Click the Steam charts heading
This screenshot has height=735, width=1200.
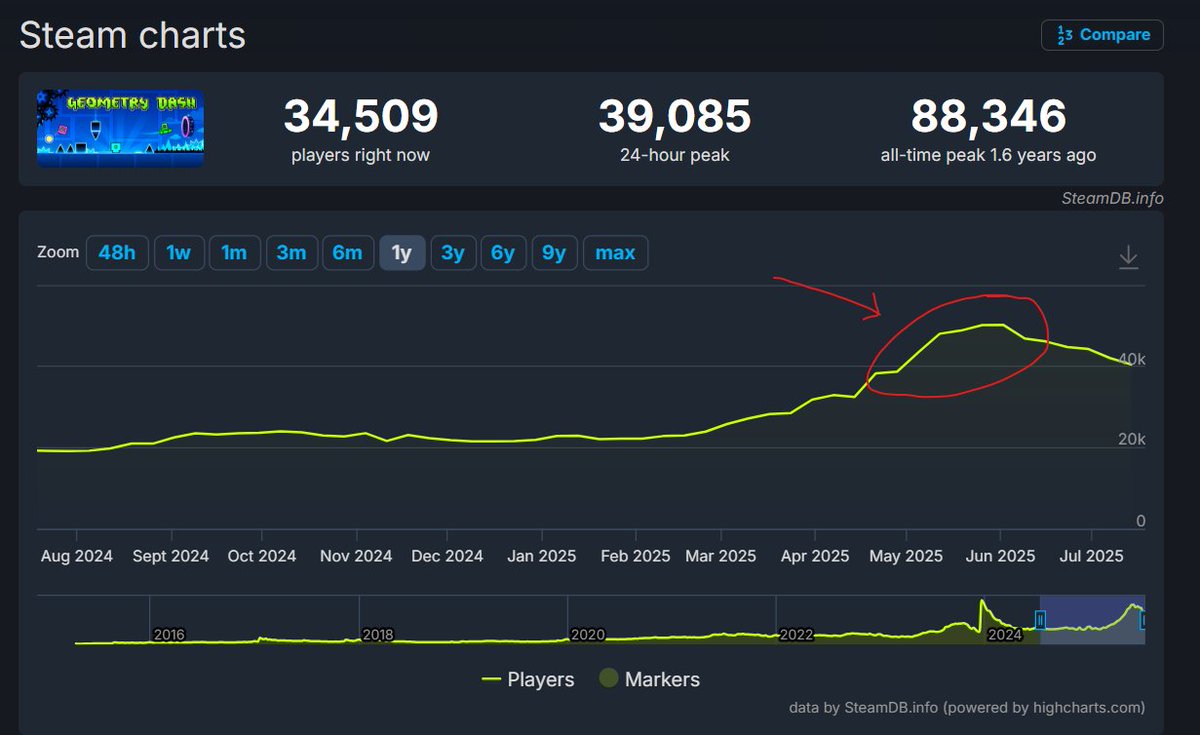(x=133, y=35)
